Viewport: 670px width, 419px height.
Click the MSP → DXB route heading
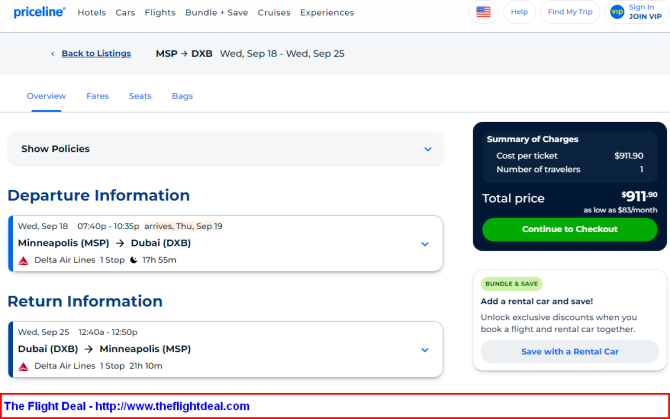click(x=184, y=54)
